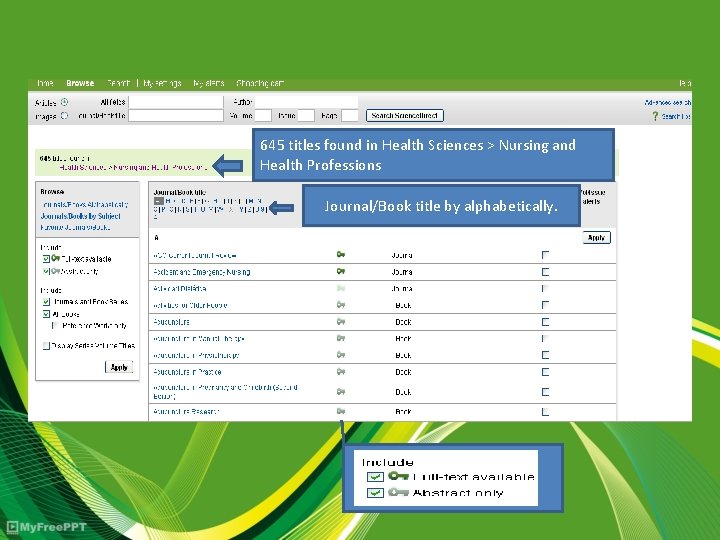Tick alert checkbox for Activities for Older People
The width and height of the screenshot is (720, 540).
tap(545, 305)
